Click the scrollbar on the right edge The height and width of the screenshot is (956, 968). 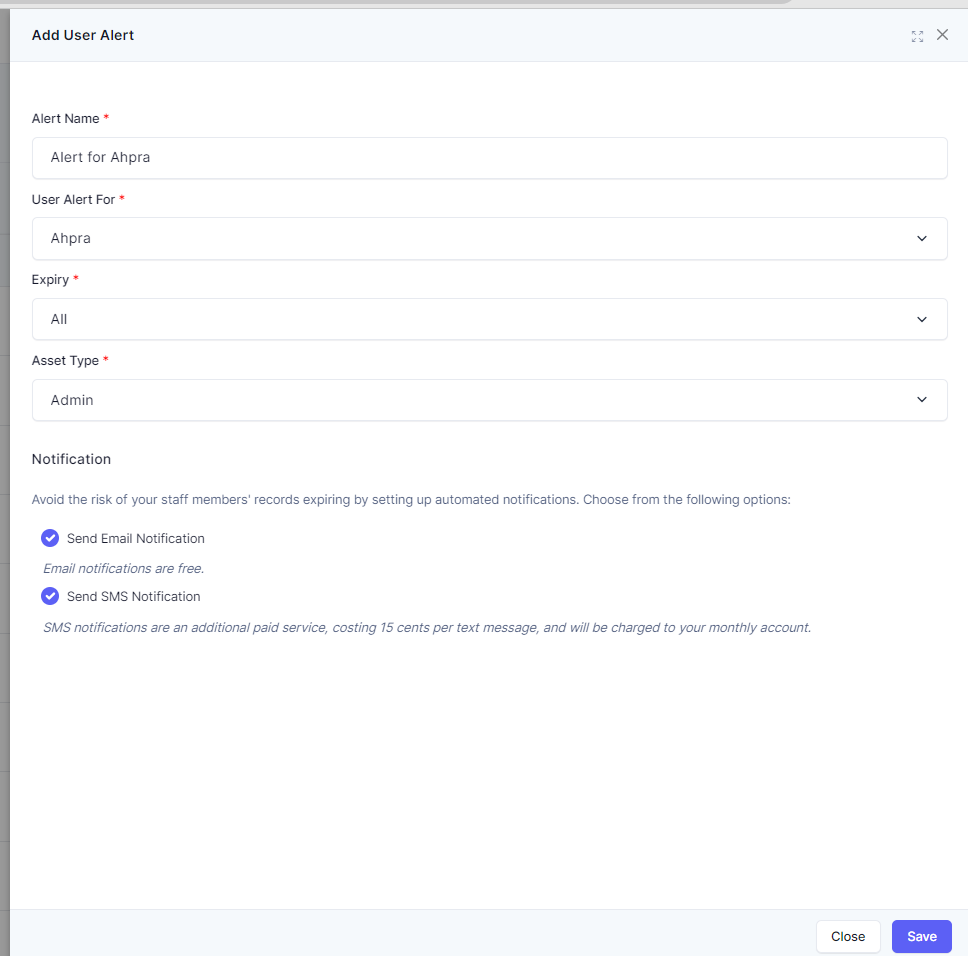point(961,480)
